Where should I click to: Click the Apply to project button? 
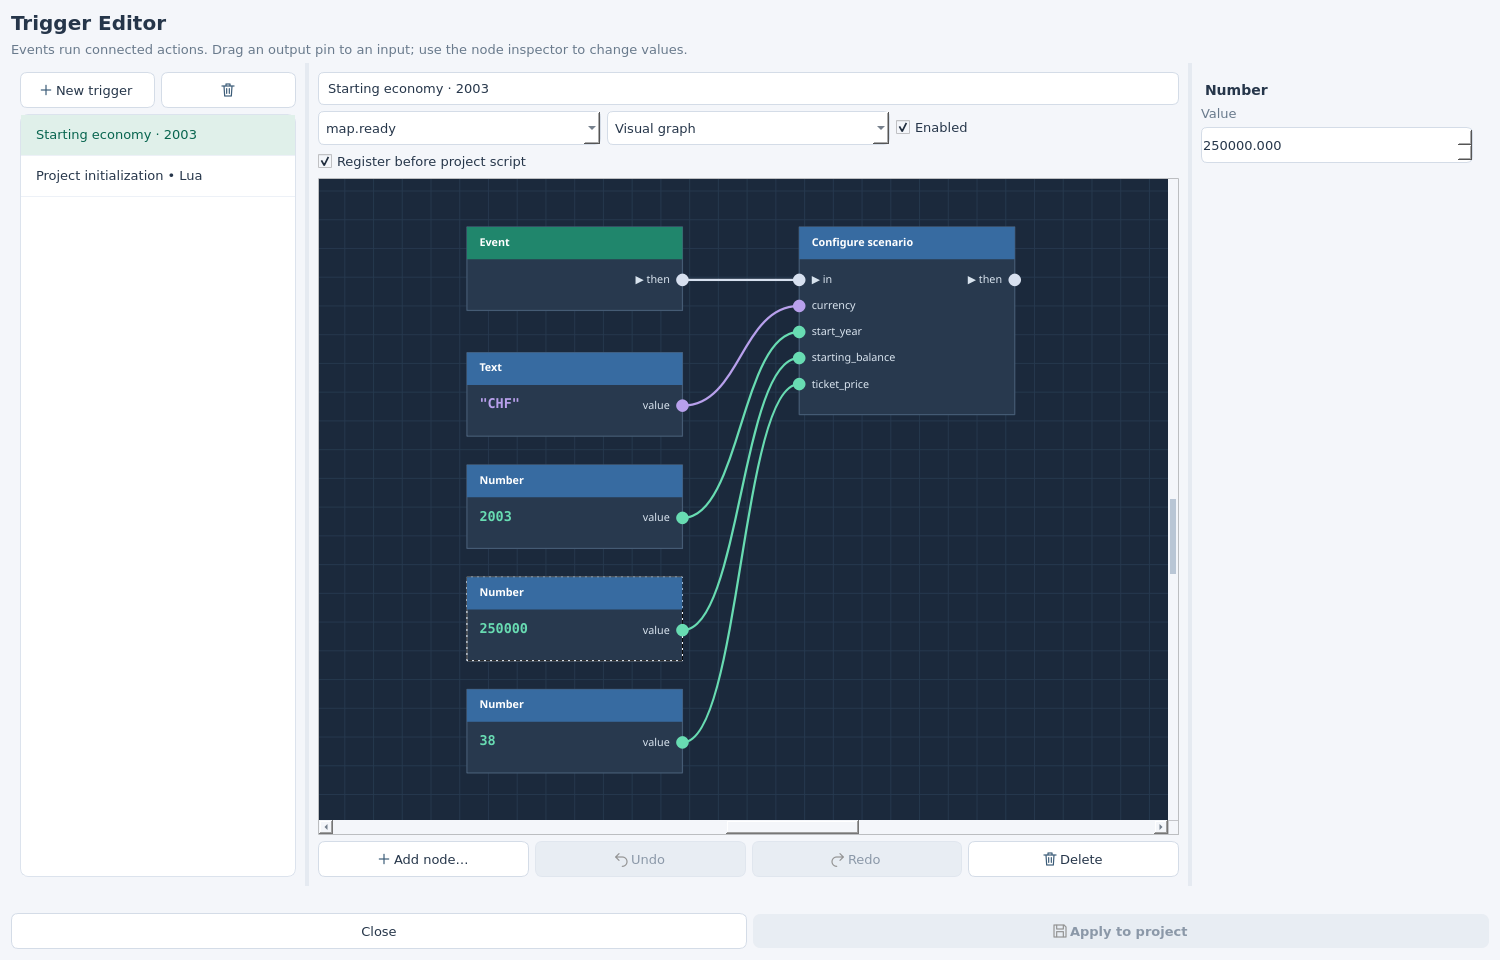click(1121, 931)
